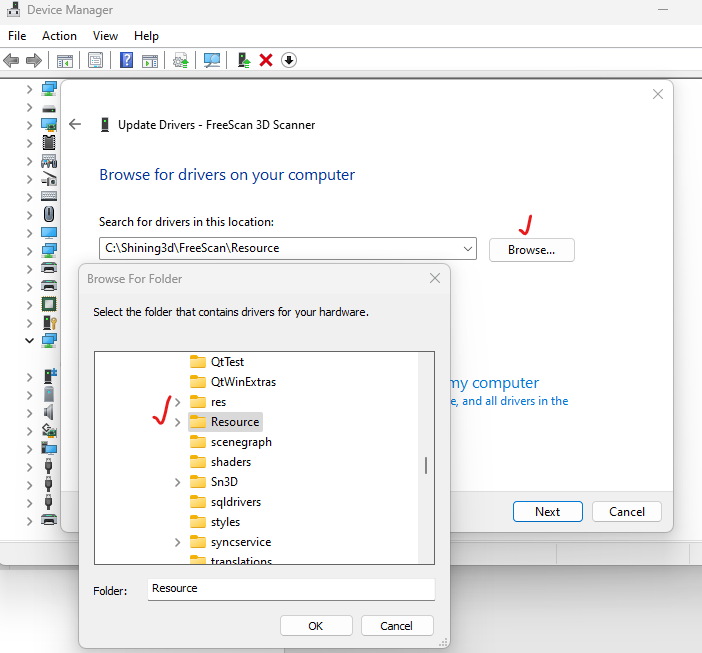This screenshot has width=702, height=653.
Task: Expand the Resource folder chevron
Action: 178,422
